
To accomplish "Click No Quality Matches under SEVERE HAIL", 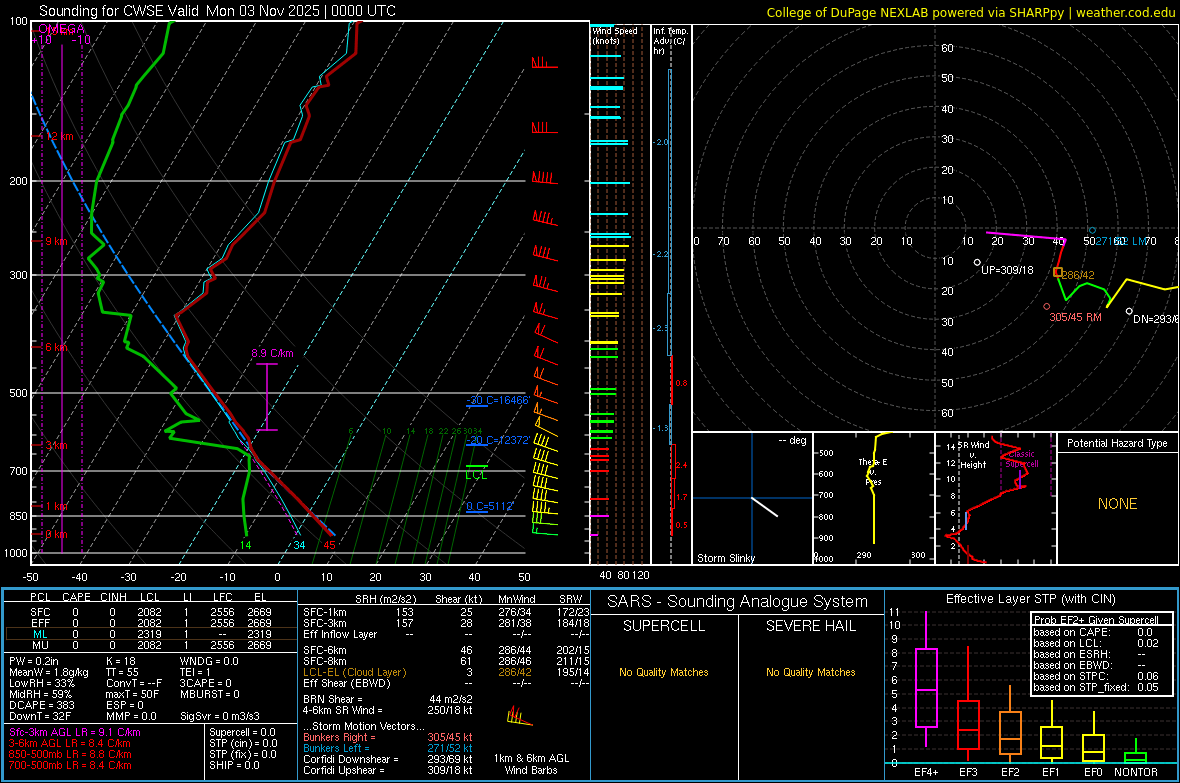I will coord(810,672).
